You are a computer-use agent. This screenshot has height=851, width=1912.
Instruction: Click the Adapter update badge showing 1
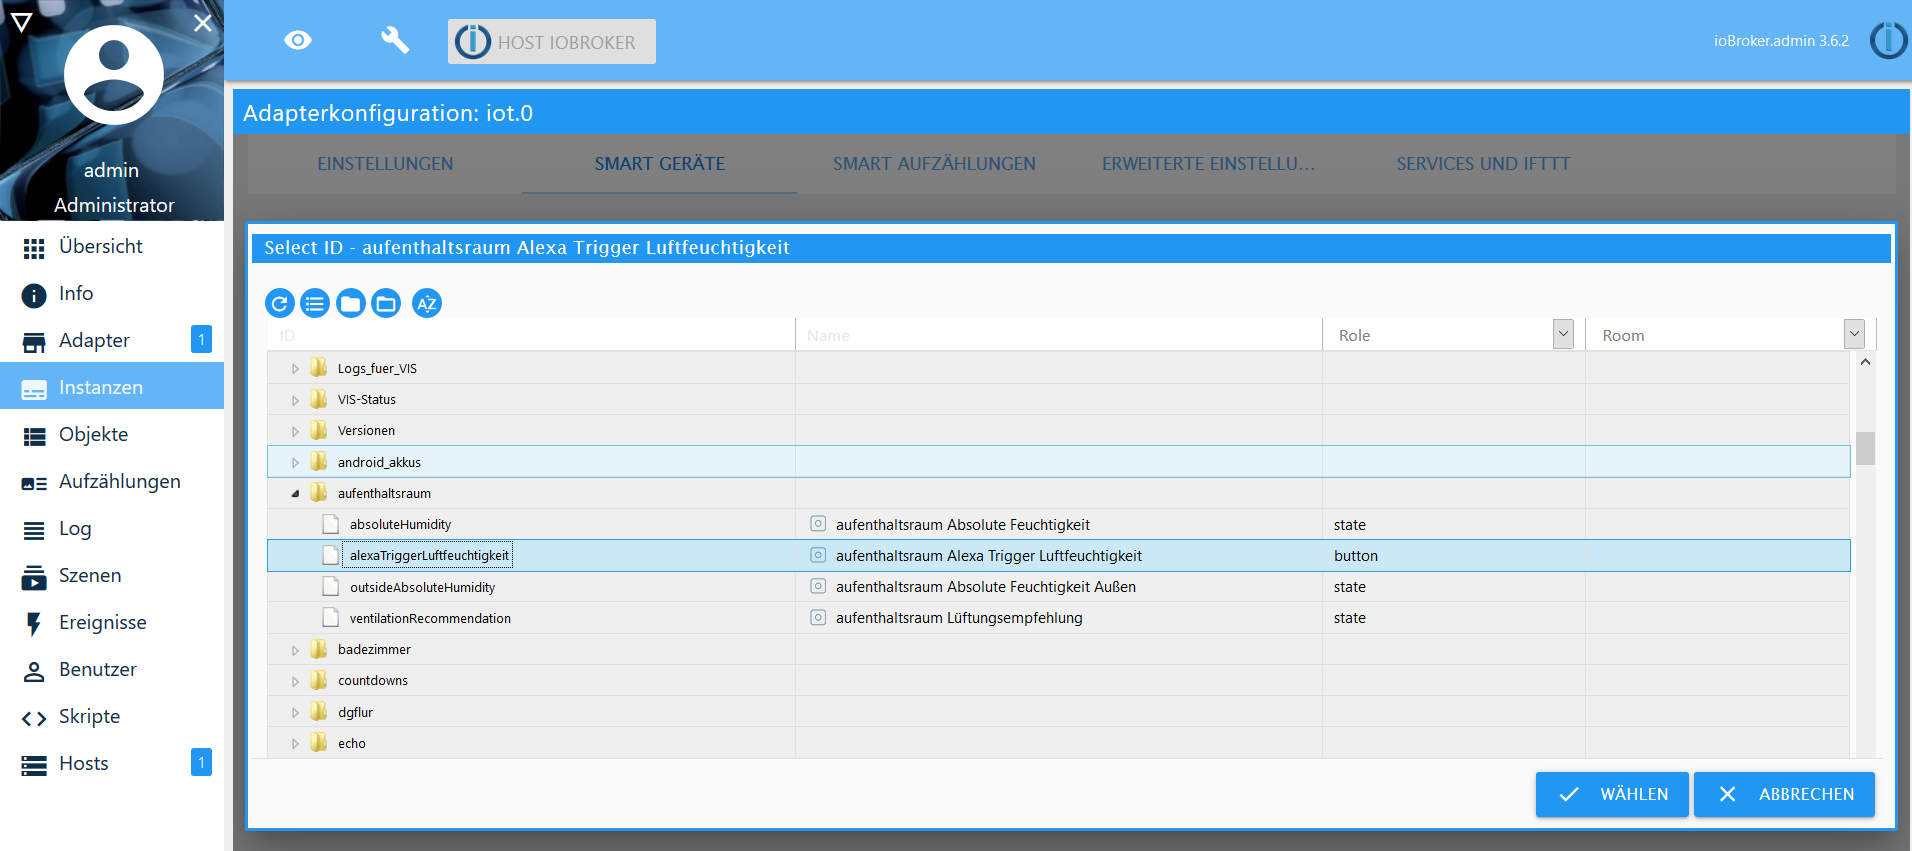201,340
